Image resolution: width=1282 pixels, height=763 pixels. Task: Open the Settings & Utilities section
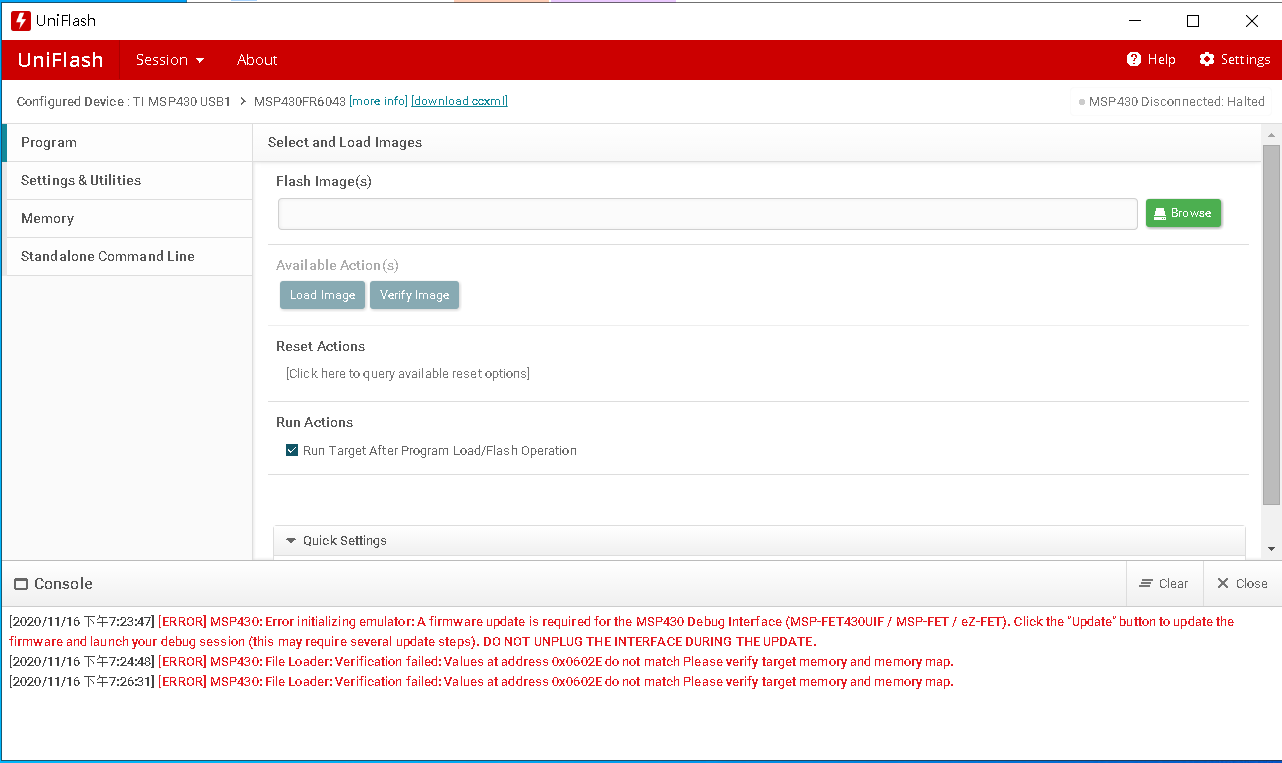[129, 181]
